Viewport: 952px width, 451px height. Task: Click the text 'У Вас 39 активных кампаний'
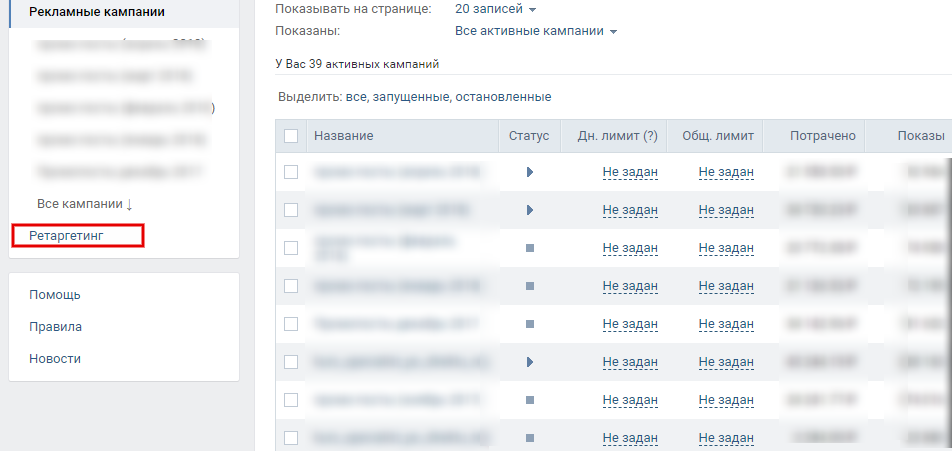(x=357, y=64)
